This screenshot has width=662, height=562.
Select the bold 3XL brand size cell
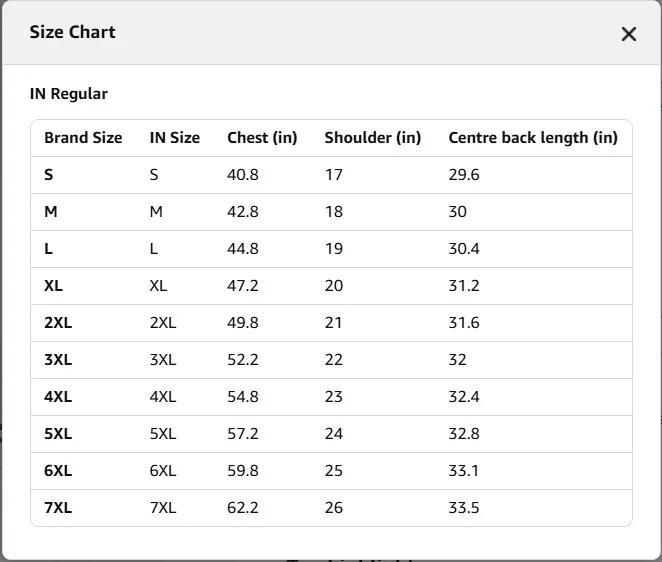58,360
